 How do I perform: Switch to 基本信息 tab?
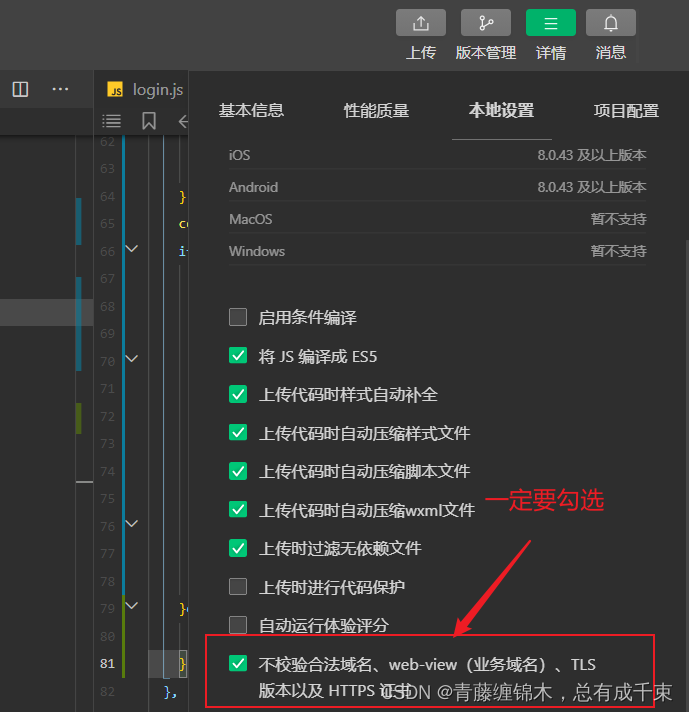point(251,111)
